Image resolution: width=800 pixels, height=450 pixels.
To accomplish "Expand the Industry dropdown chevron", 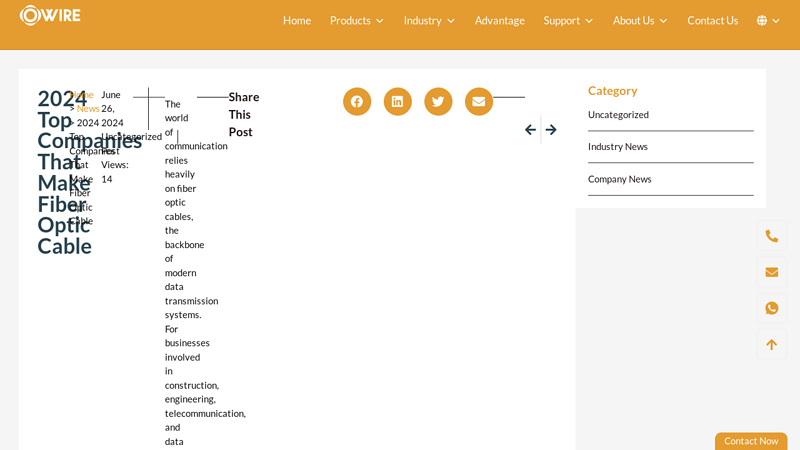I will 451,21.
